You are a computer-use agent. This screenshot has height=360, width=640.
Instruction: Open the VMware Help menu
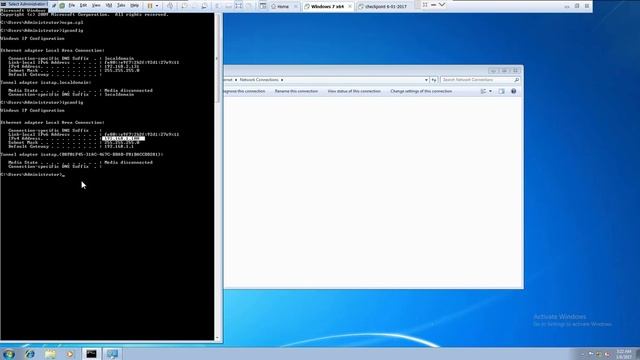click(x=134, y=6)
